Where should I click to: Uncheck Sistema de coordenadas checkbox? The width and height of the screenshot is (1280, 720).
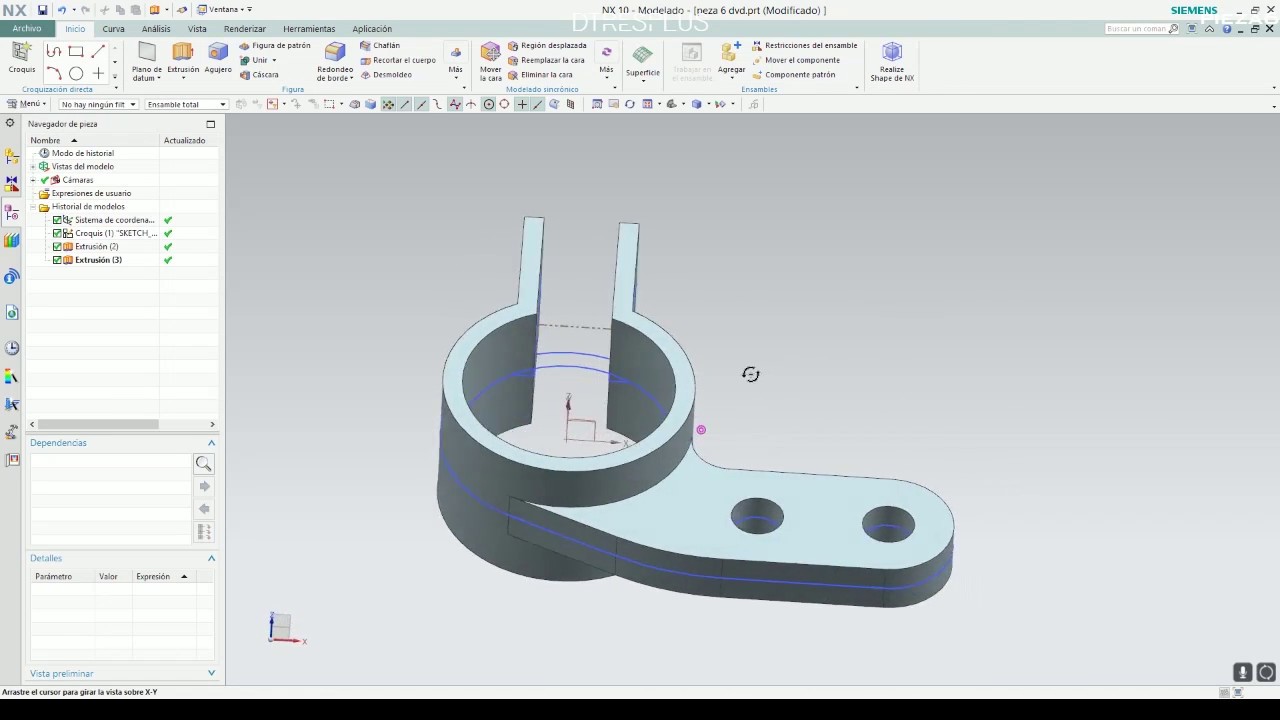pyautogui.click(x=57, y=220)
